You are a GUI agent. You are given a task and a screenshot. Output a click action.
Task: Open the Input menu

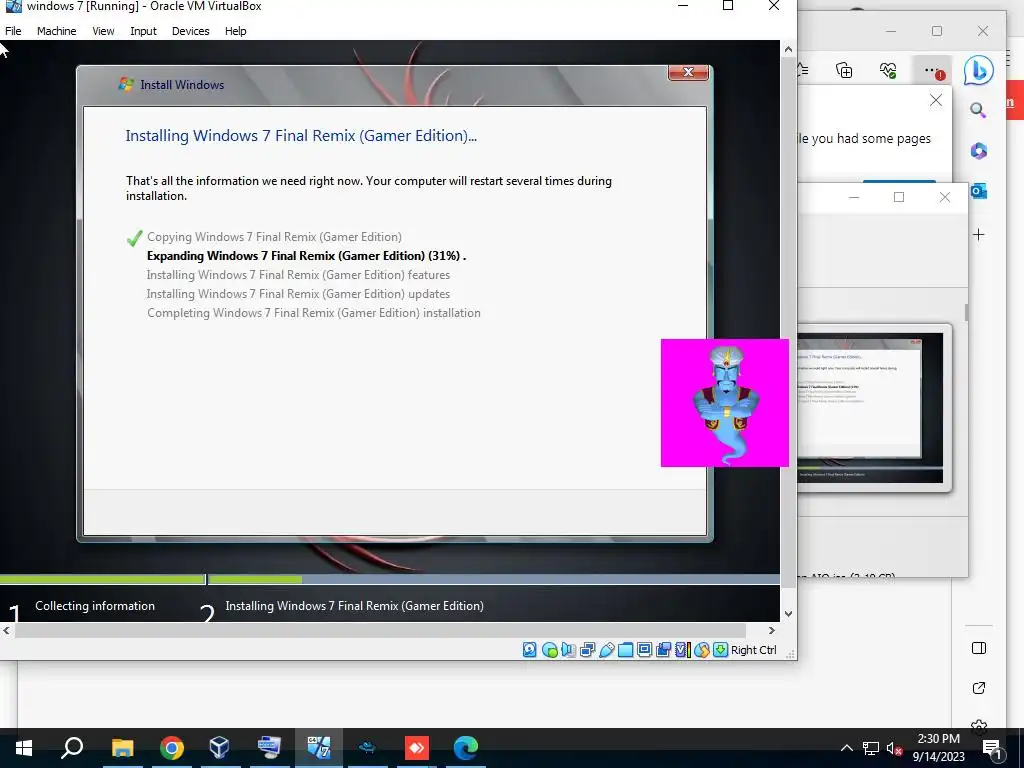pos(143,31)
